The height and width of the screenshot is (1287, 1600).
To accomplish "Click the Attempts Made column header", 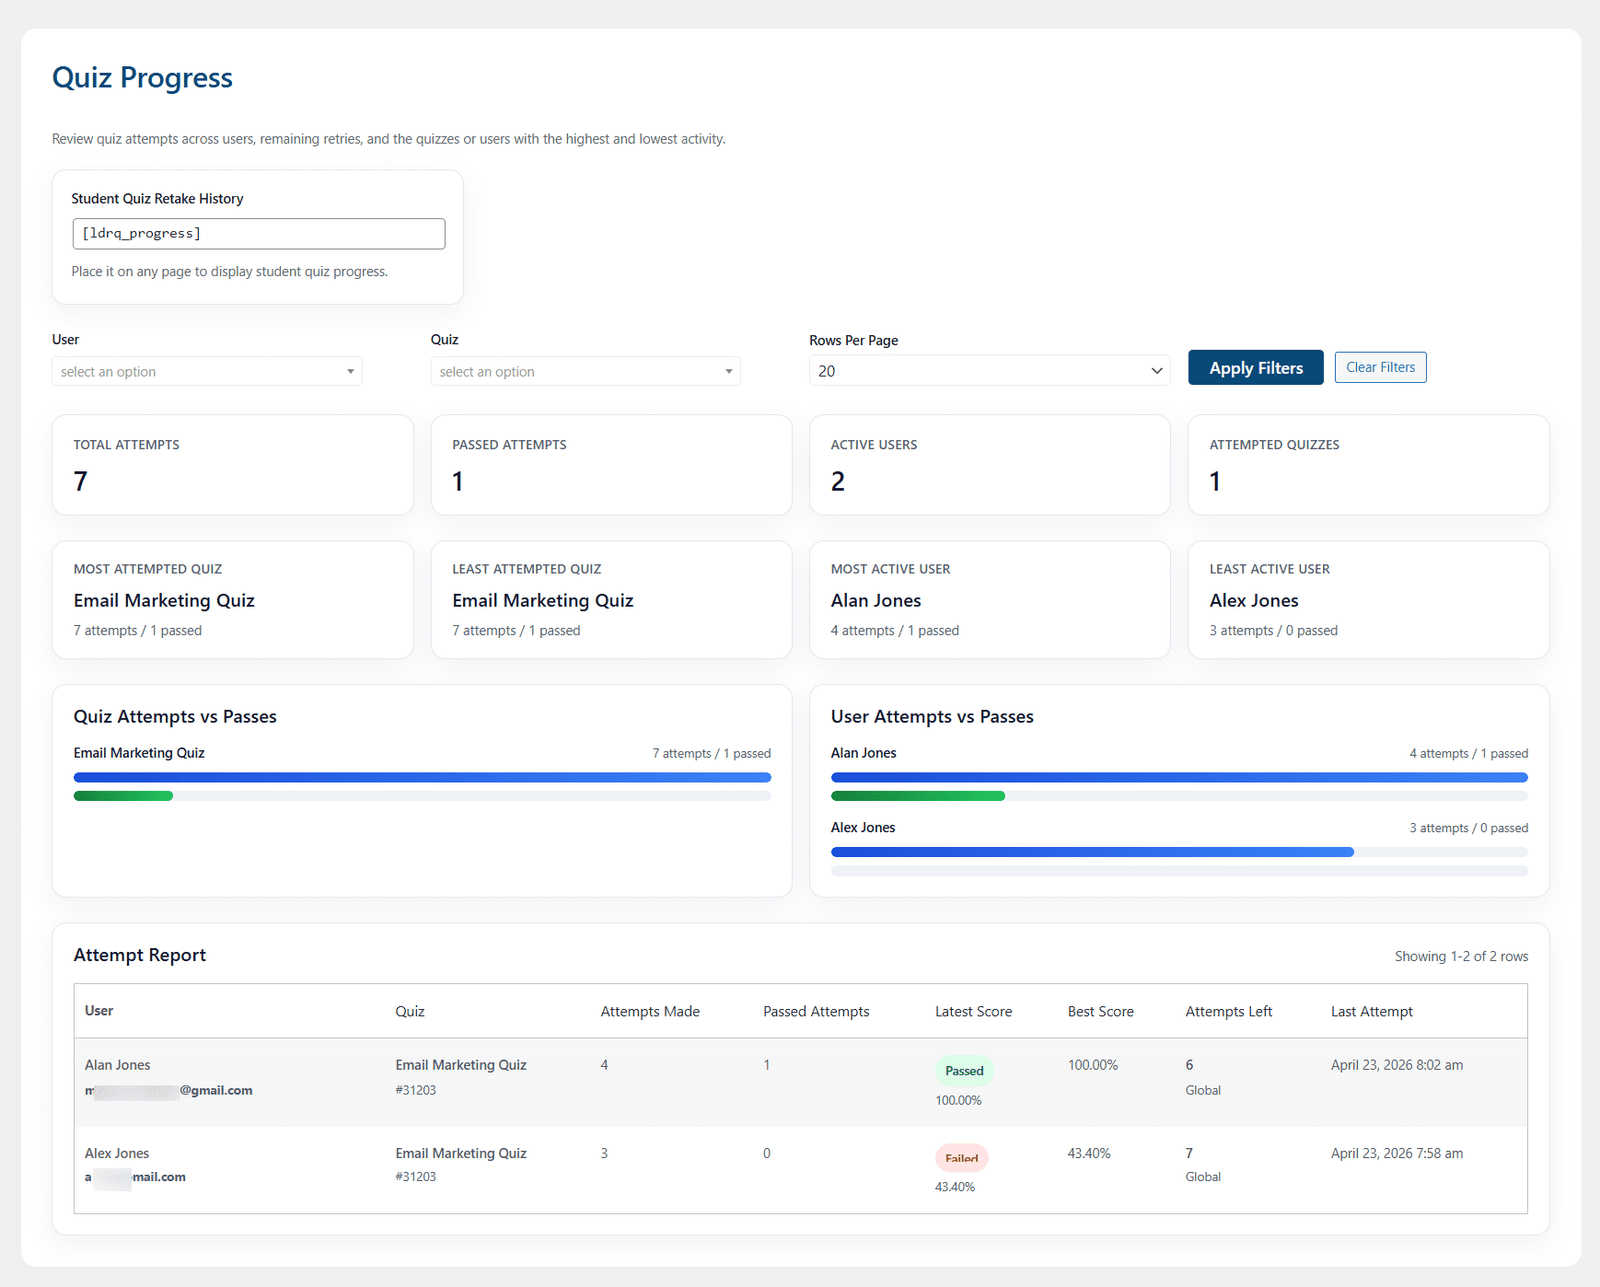I will (x=650, y=1011).
